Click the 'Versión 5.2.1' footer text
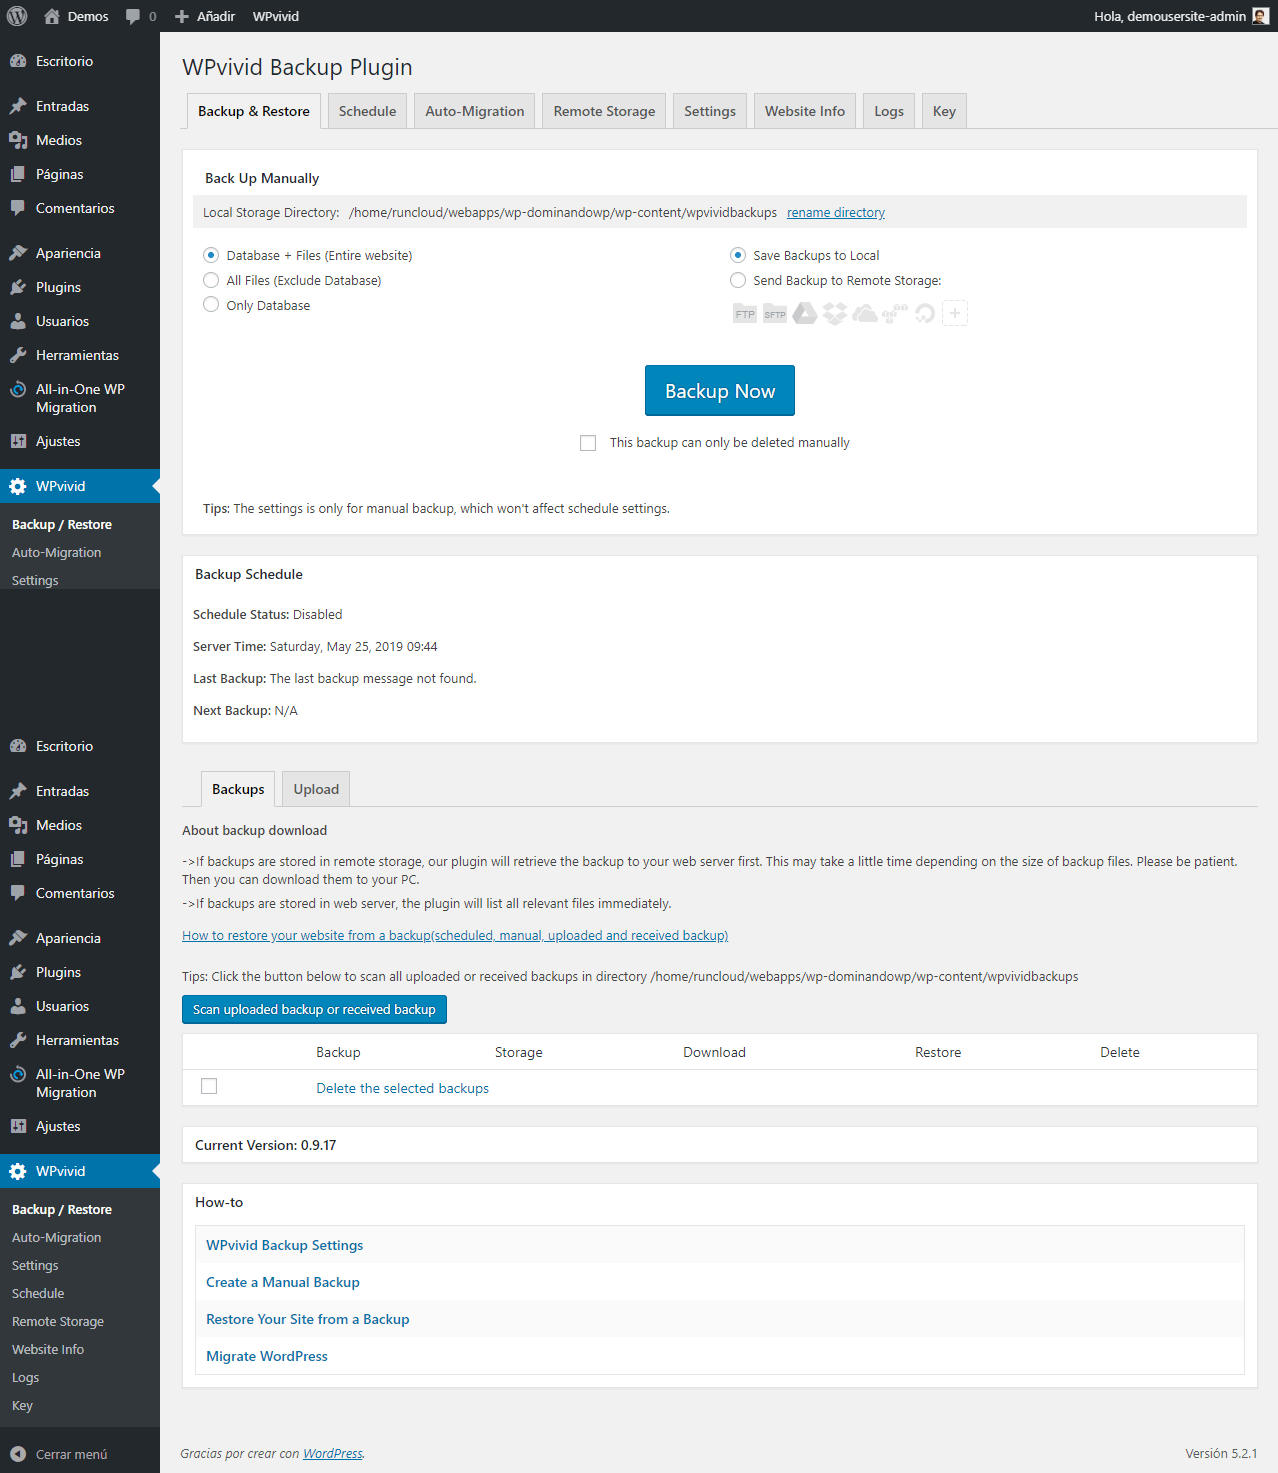The image size is (1278, 1473). coord(1221,1454)
